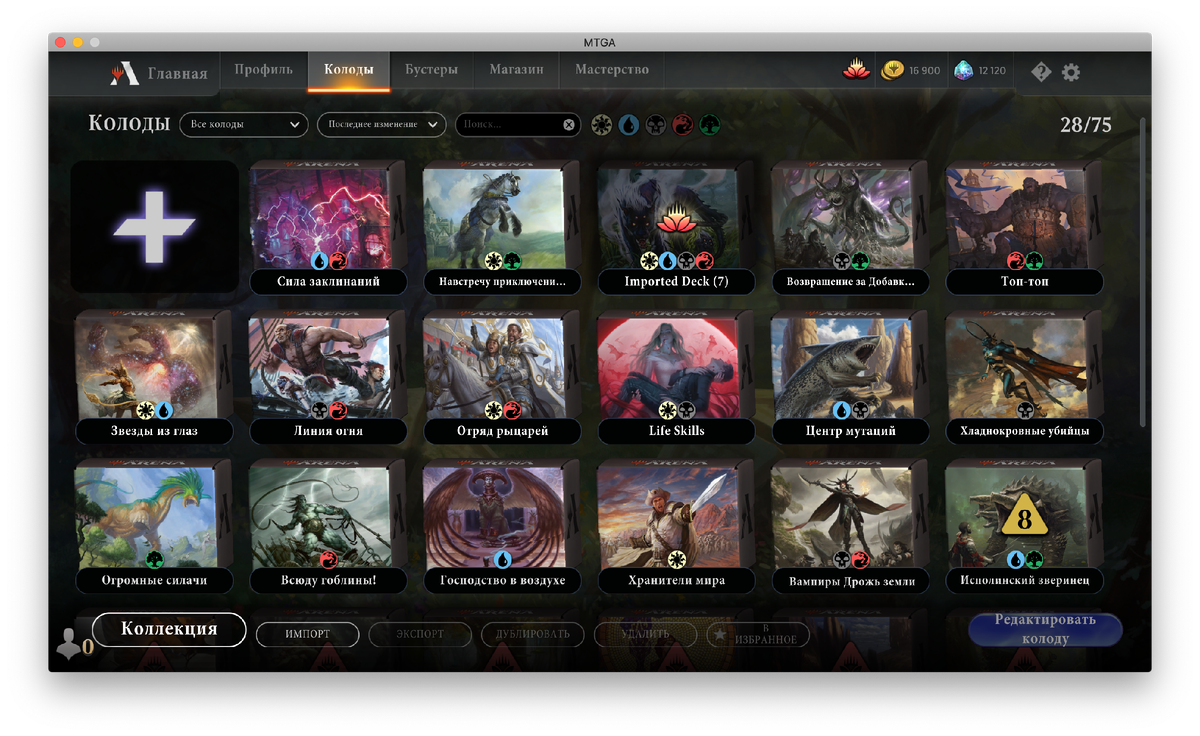Image resolution: width=1200 pixels, height=736 pixels.
Task: Select the Линия огня deck
Action: click(328, 377)
